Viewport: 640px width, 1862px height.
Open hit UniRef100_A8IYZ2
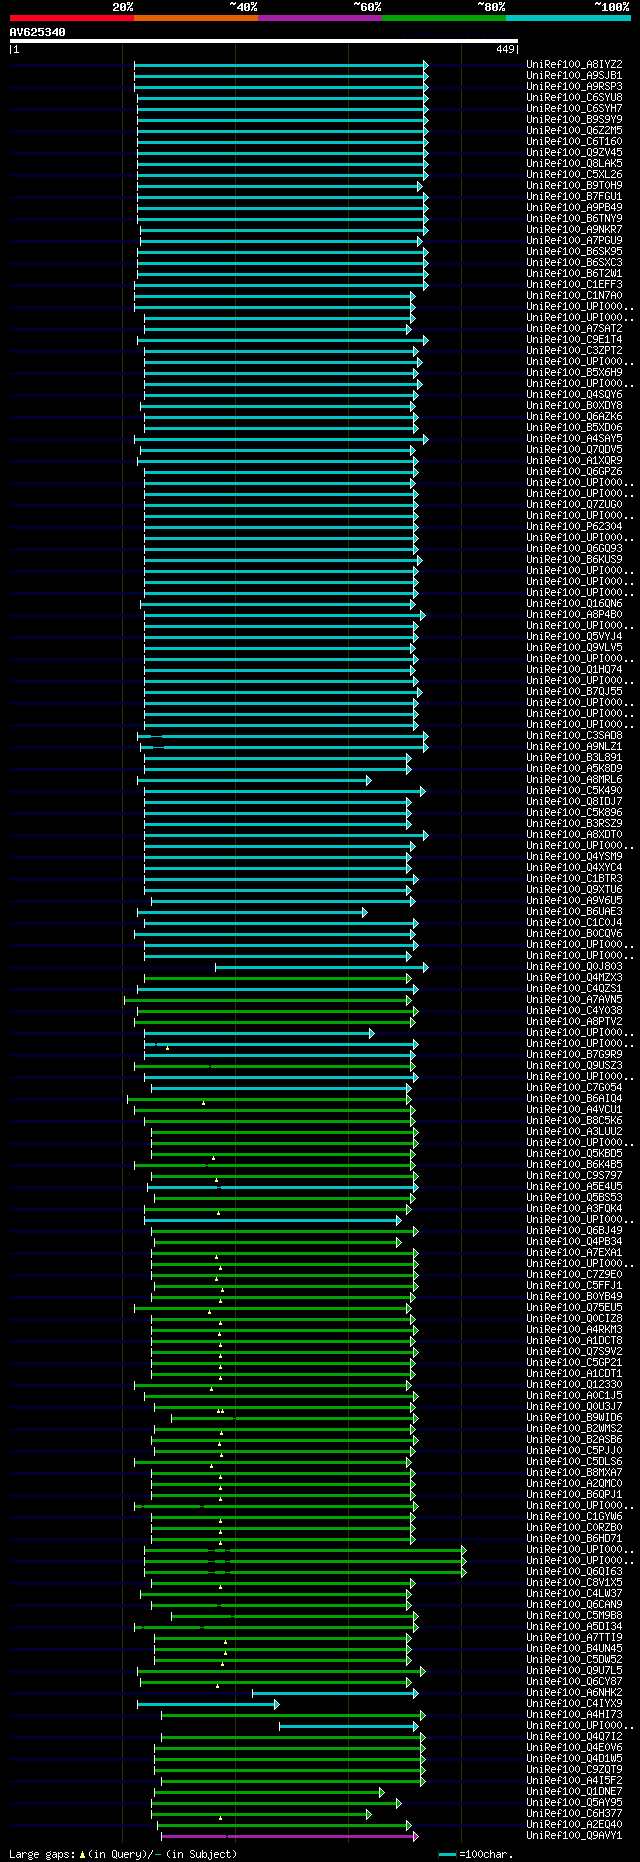[x=574, y=64]
